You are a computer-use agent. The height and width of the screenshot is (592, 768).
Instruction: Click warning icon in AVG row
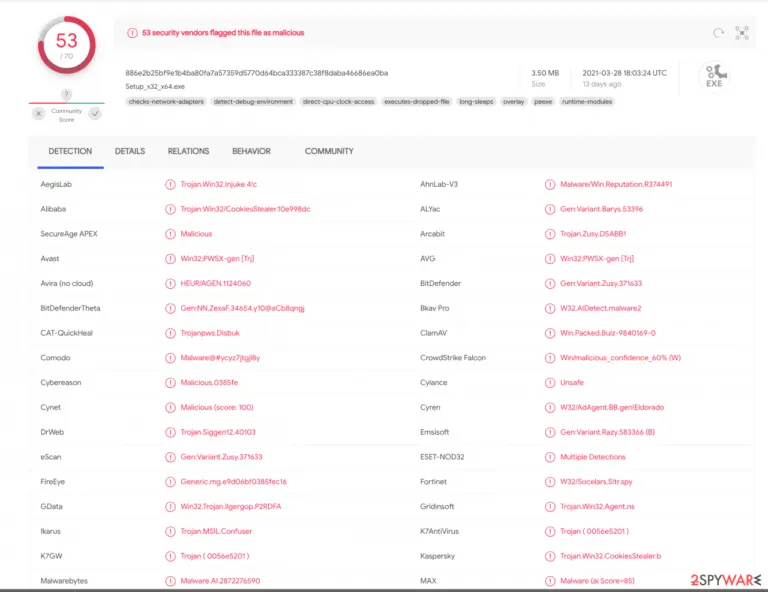550,259
